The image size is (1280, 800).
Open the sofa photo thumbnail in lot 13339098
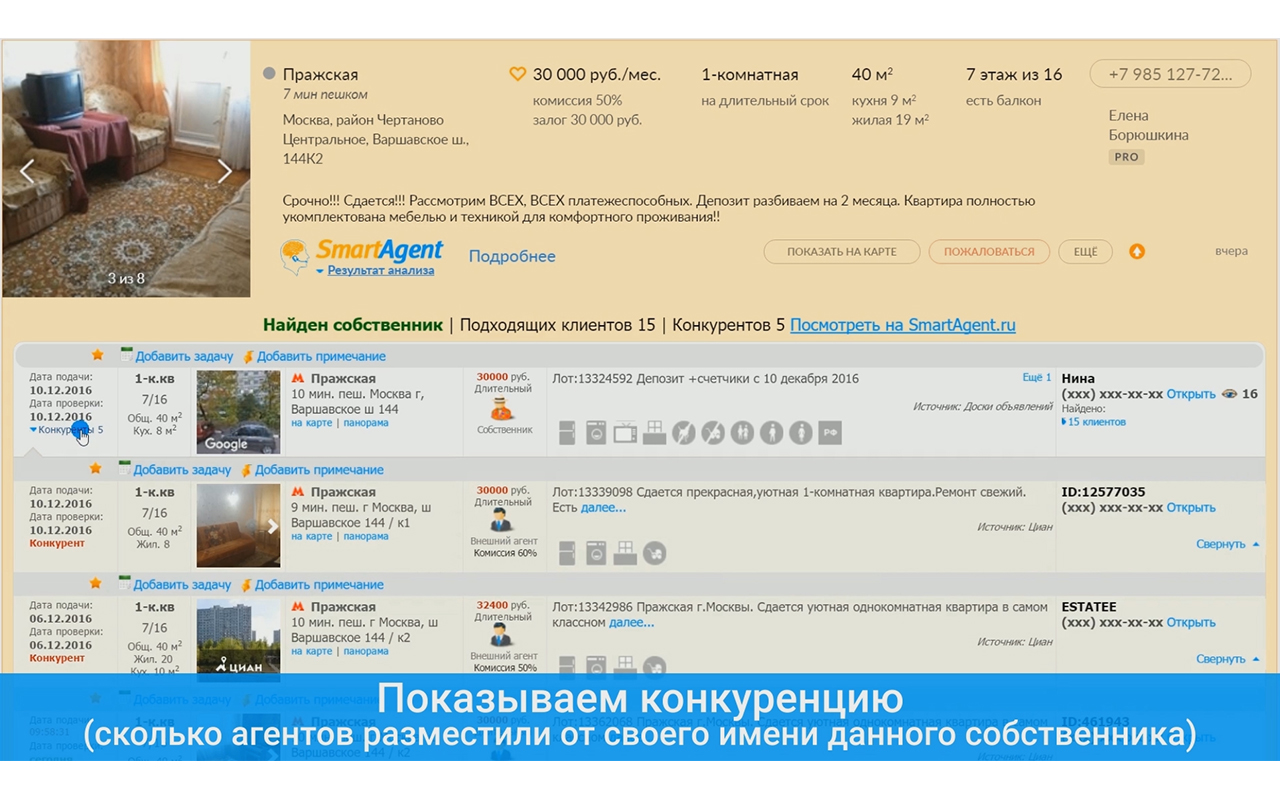coord(238,526)
